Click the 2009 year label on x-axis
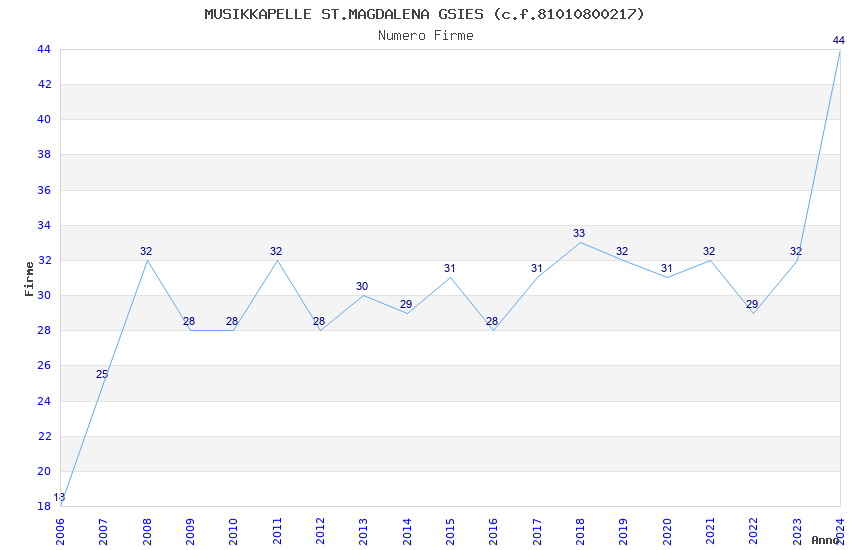 (x=190, y=531)
